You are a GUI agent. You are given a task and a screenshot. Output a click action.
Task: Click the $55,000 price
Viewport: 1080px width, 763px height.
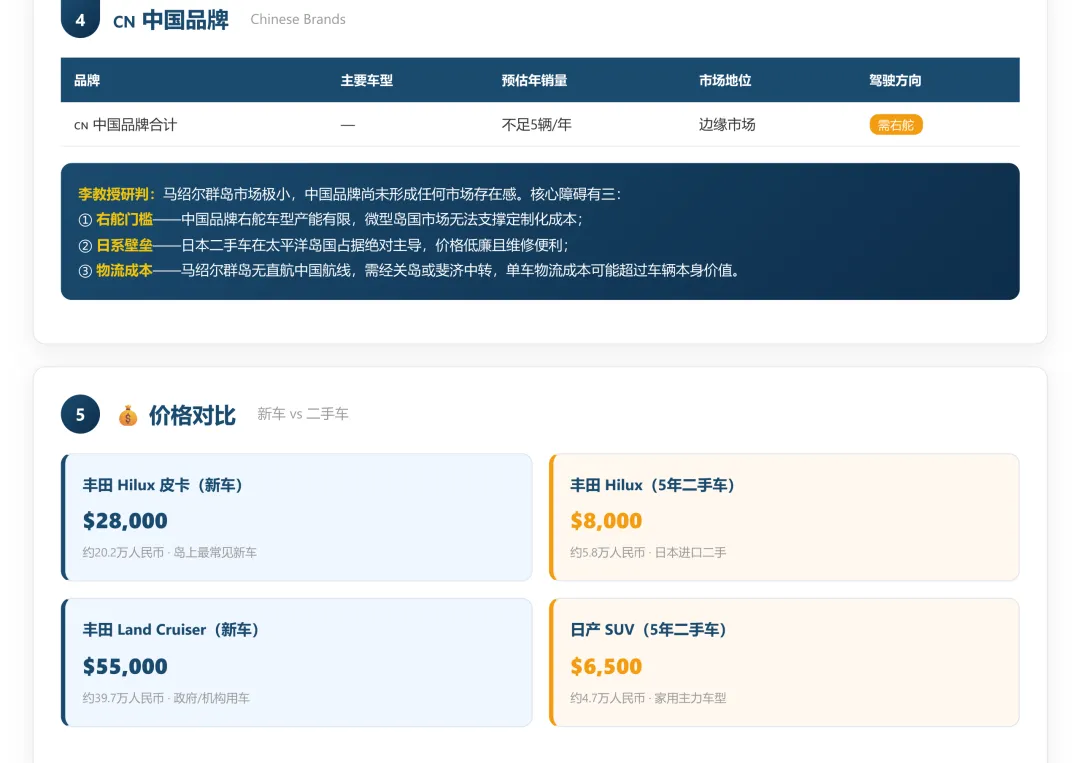125,667
